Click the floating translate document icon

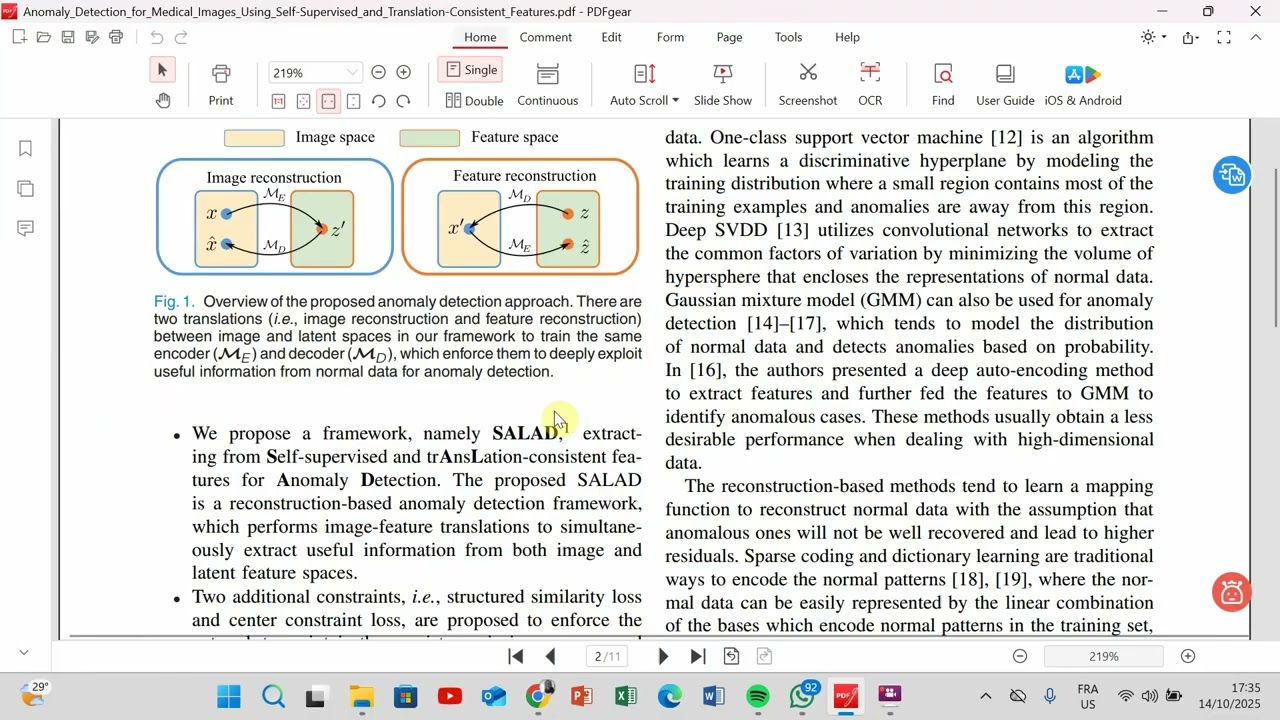(x=1231, y=175)
